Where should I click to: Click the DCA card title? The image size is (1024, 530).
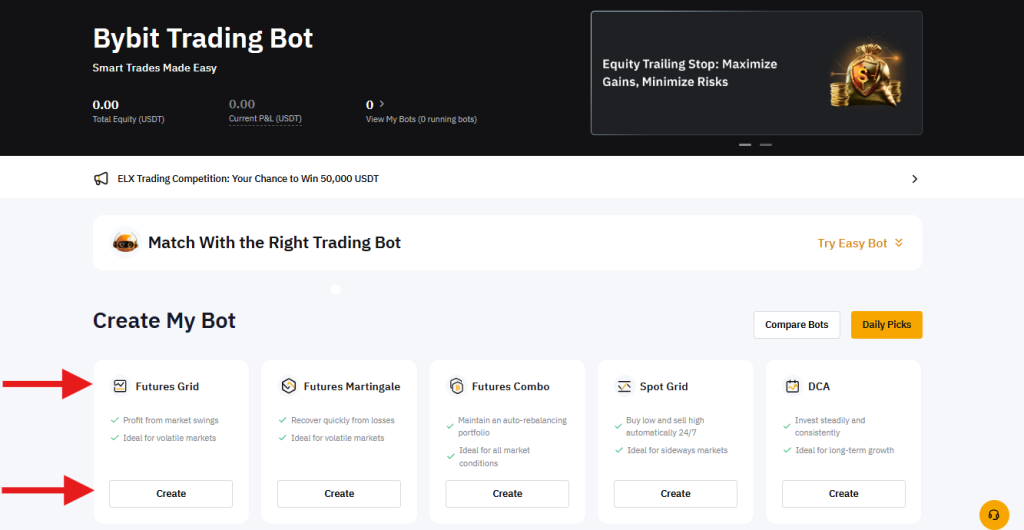pyautogui.click(x=819, y=386)
